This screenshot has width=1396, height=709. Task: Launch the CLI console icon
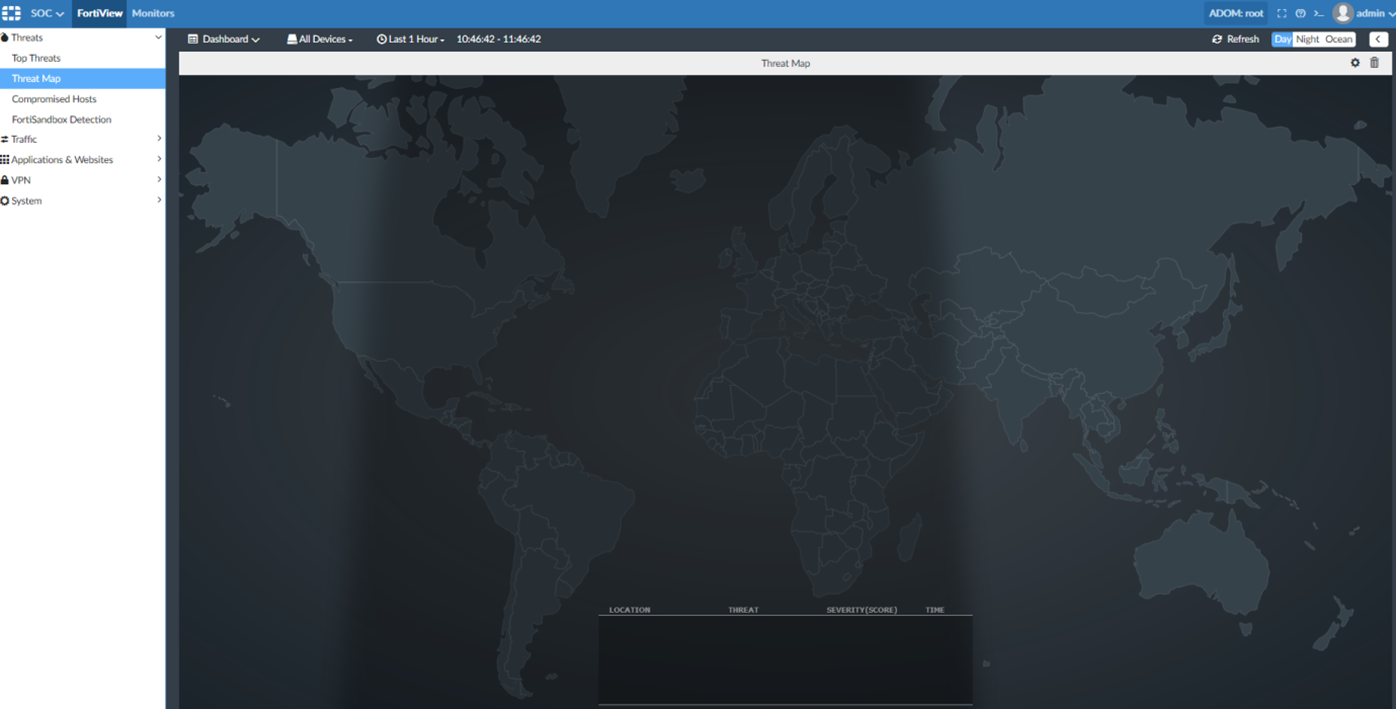1318,14
